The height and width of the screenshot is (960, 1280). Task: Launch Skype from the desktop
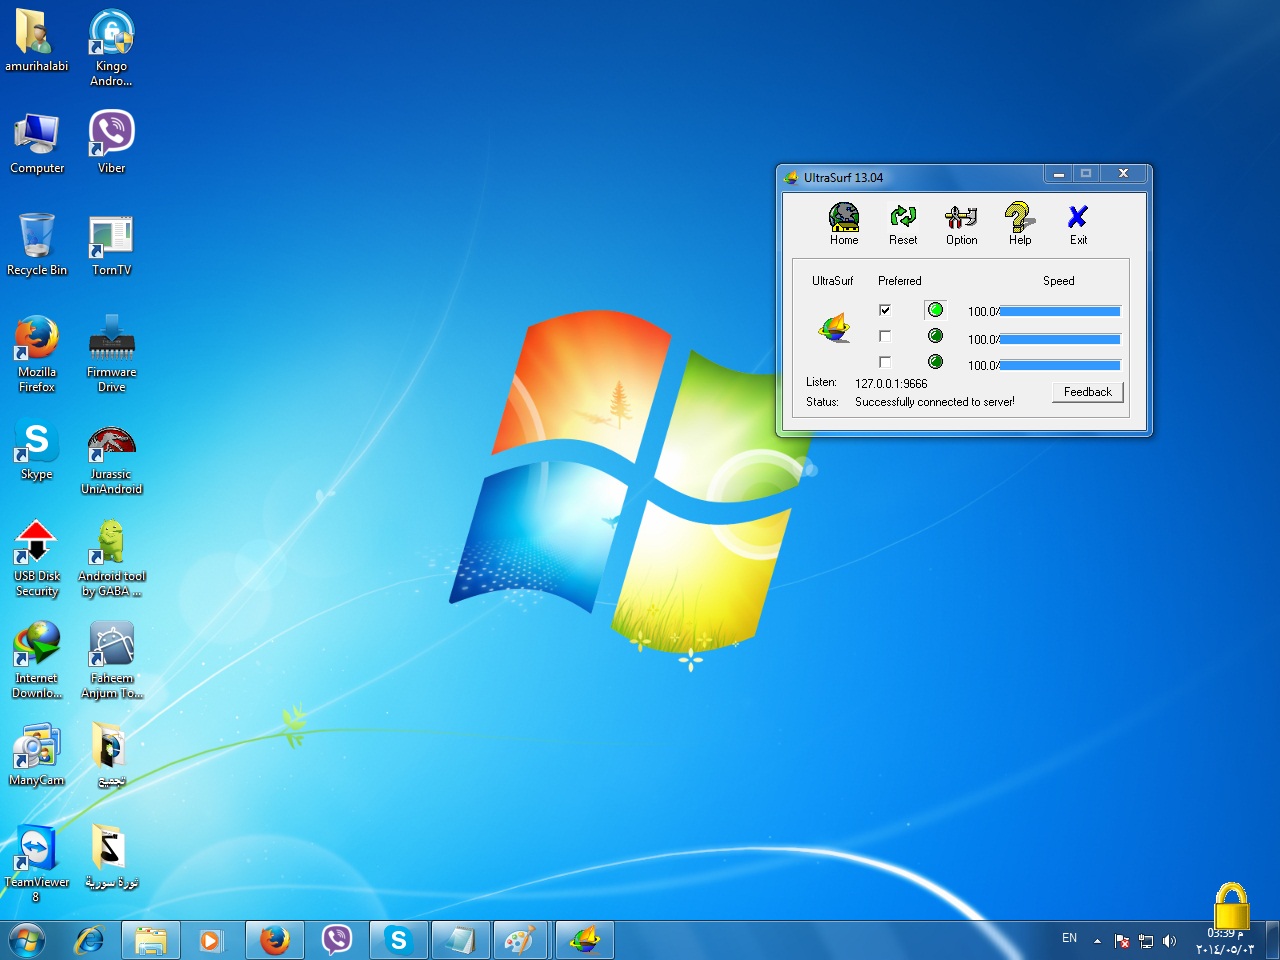[x=37, y=449]
